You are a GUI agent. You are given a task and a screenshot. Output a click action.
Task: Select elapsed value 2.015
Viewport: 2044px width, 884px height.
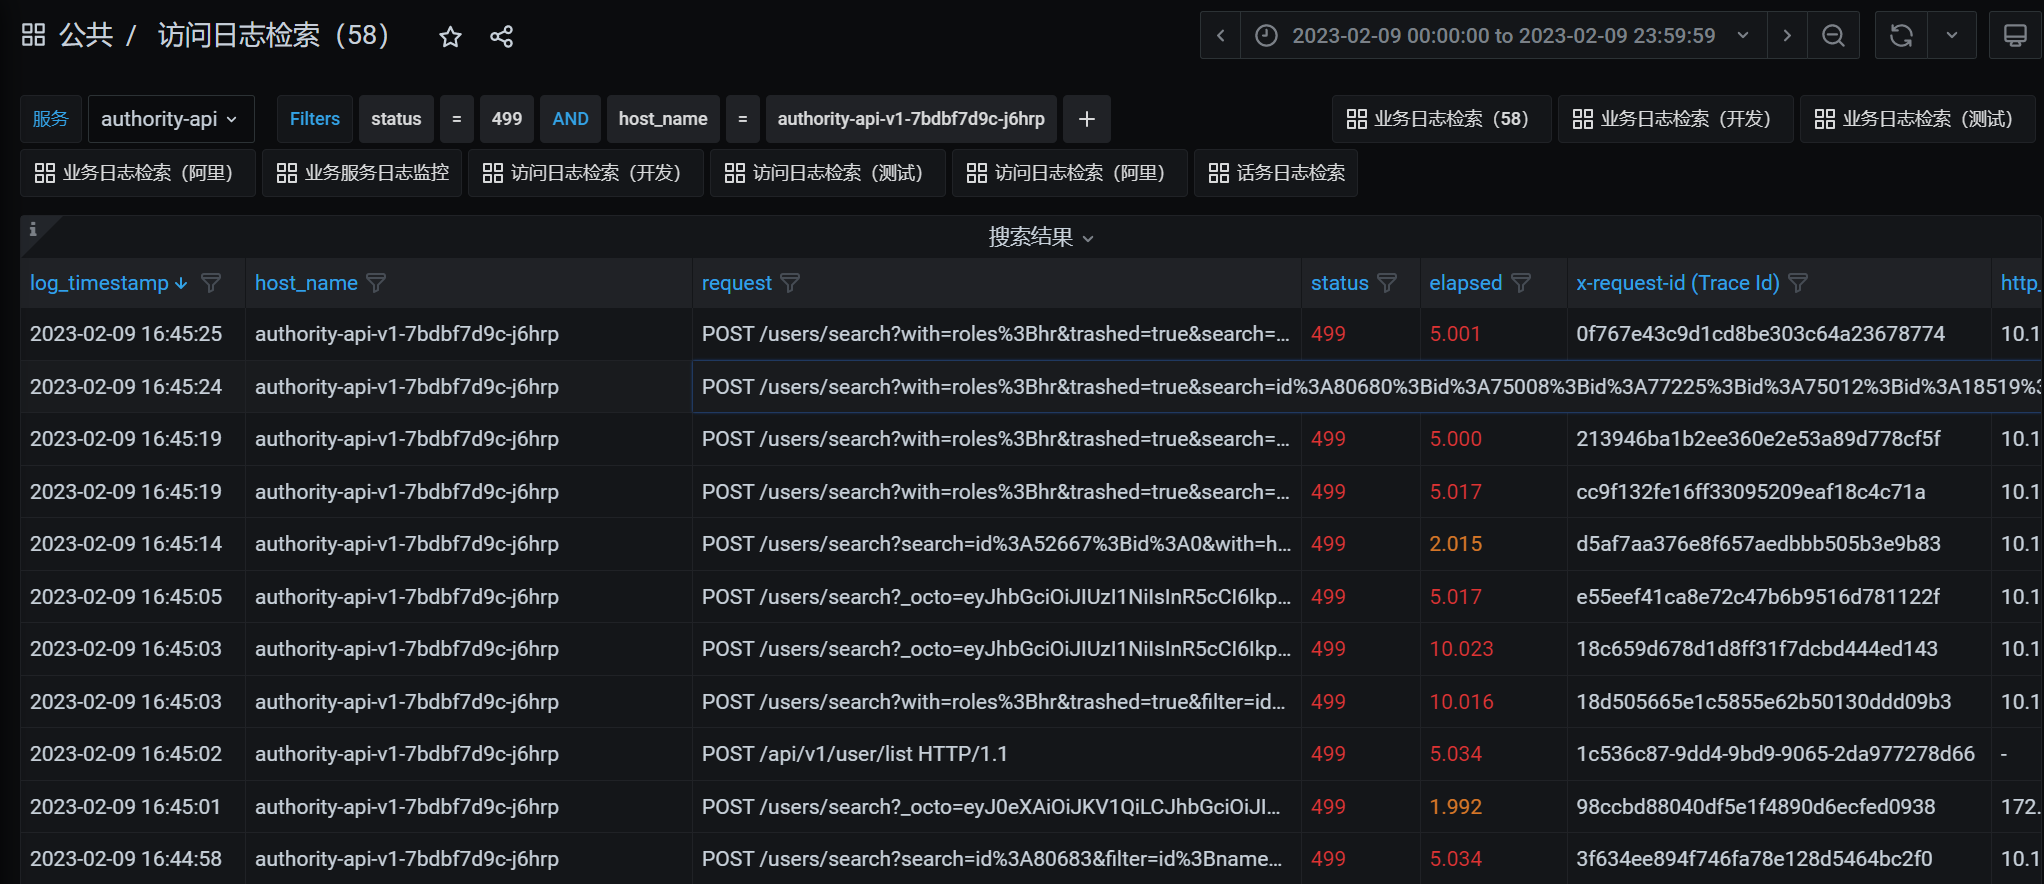pyautogui.click(x=1455, y=544)
